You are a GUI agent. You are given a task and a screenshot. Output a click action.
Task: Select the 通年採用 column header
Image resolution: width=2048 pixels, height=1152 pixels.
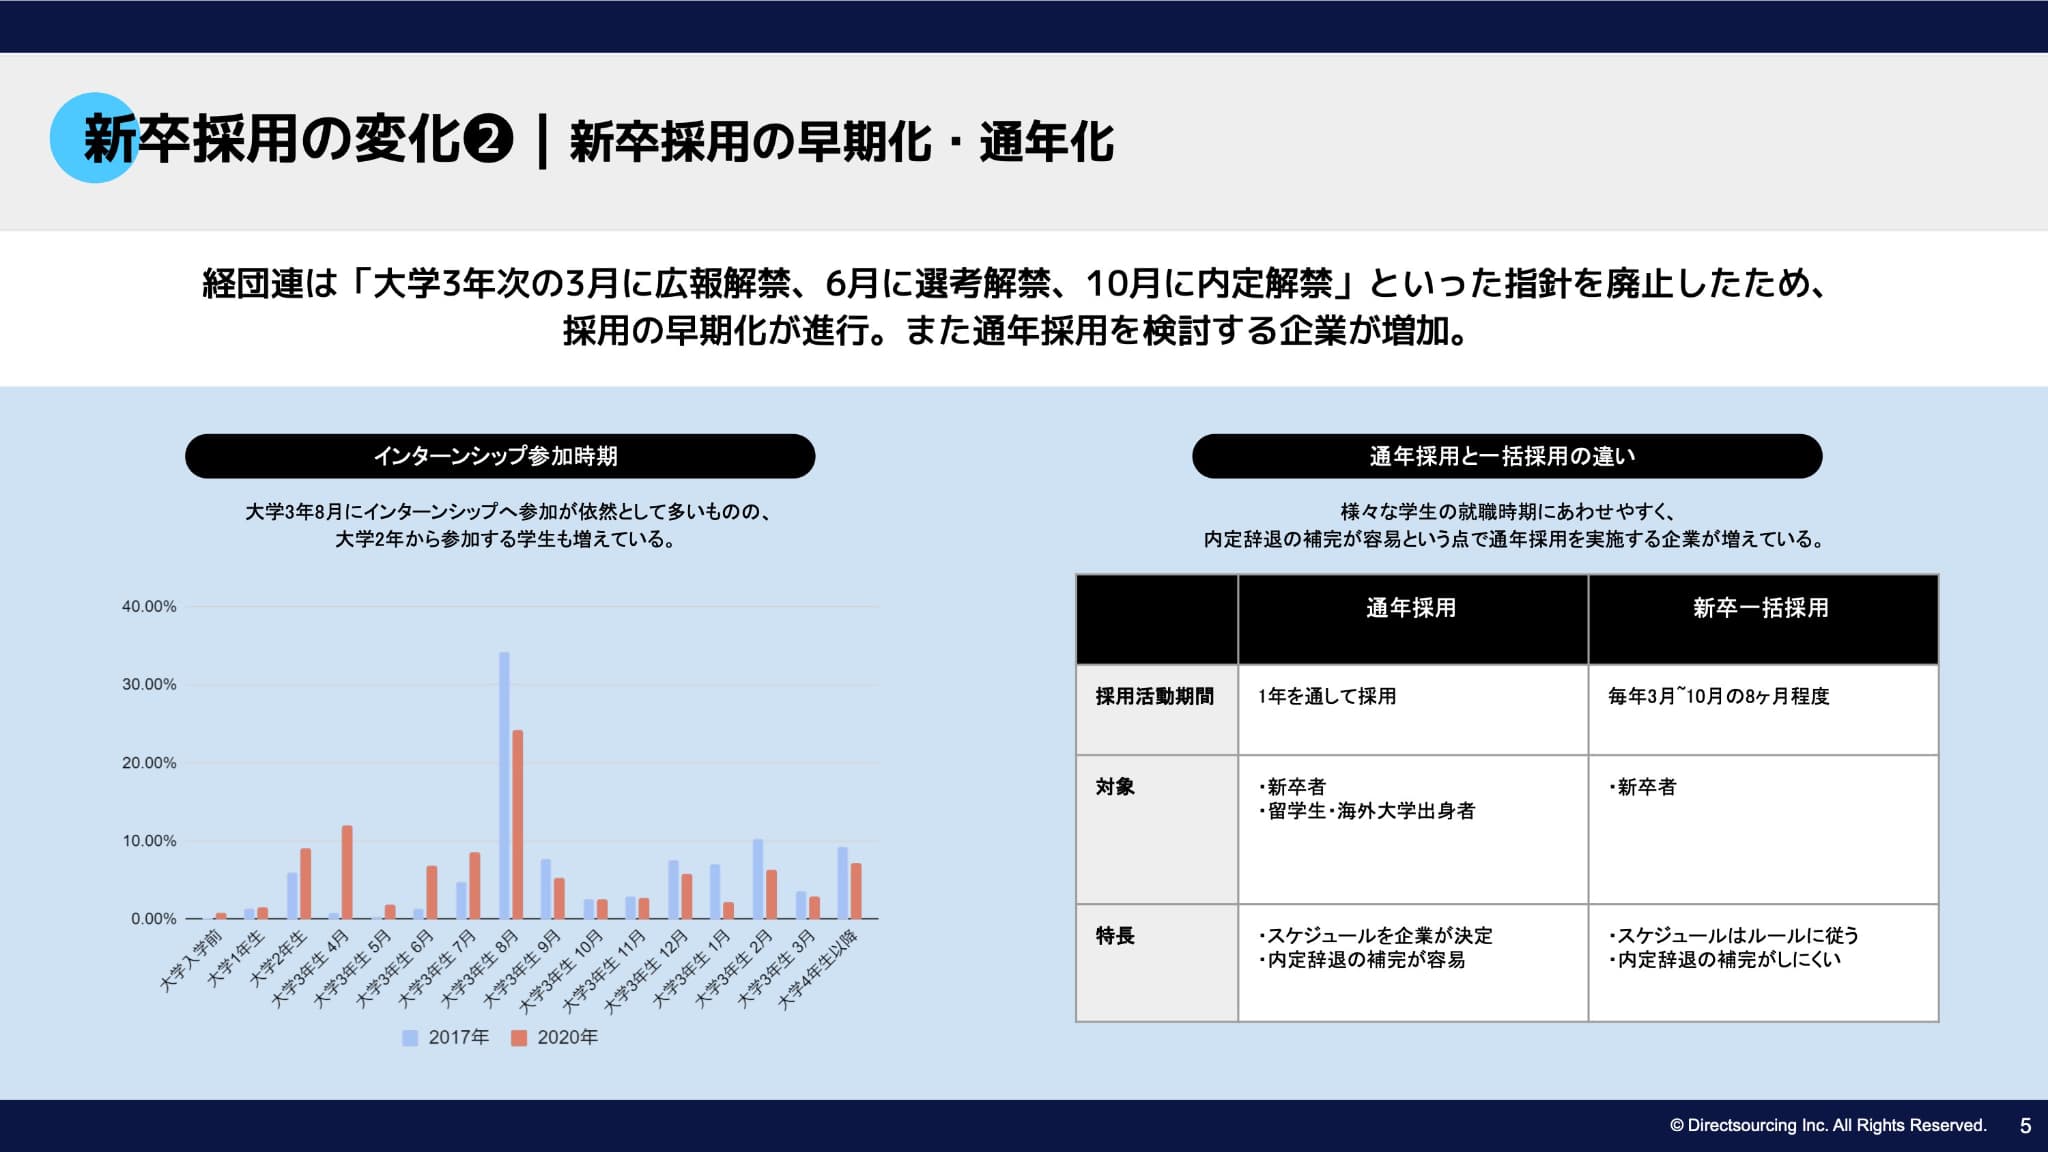pos(1411,608)
